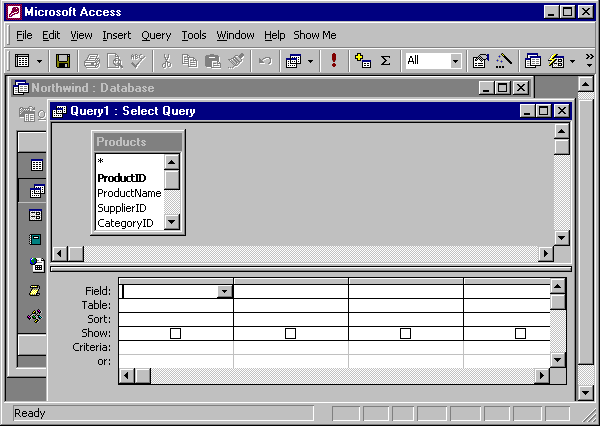Open the Help menu
The height and width of the screenshot is (426, 600).
click(274, 35)
